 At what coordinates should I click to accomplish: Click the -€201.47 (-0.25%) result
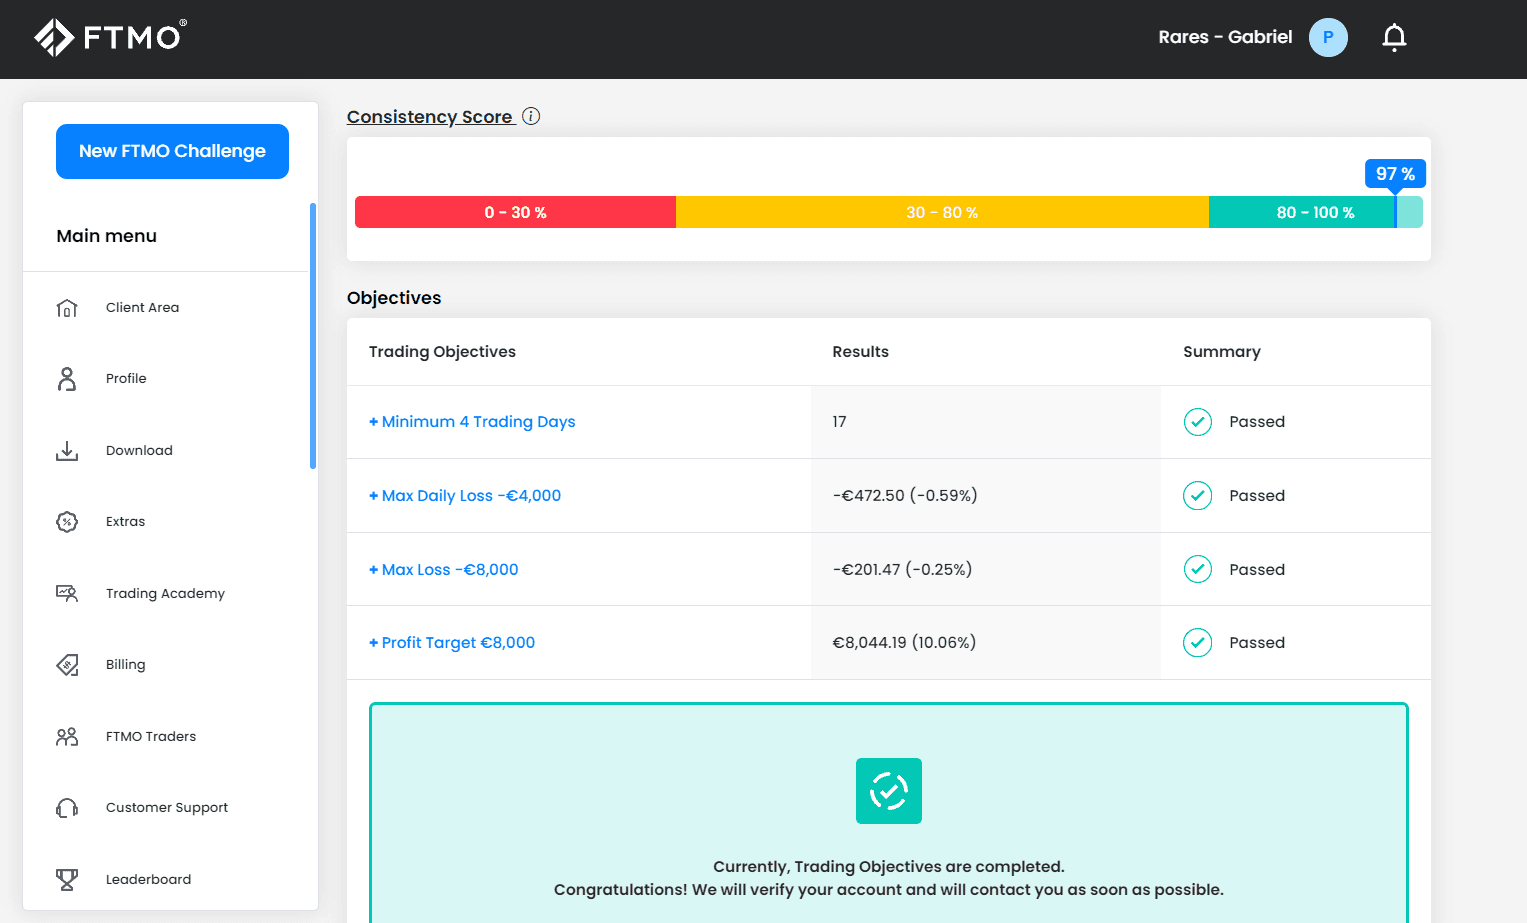[x=902, y=570]
